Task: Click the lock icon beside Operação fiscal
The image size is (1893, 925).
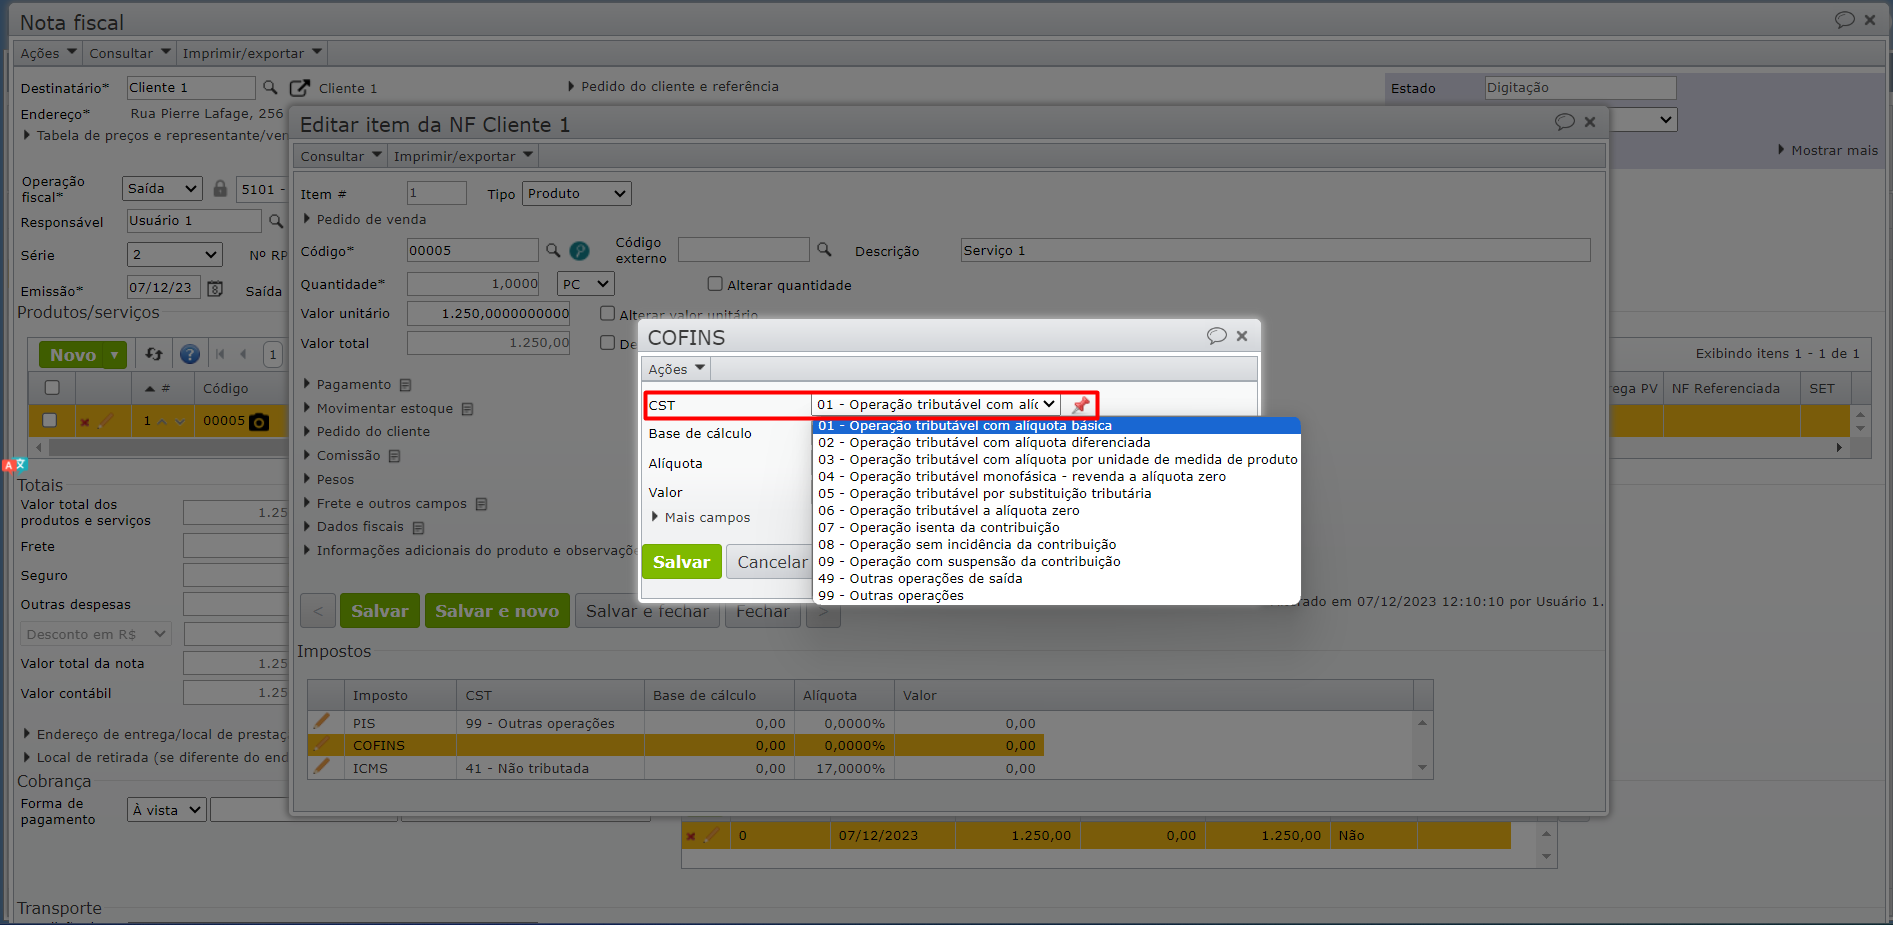Action: tap(220, 188)
